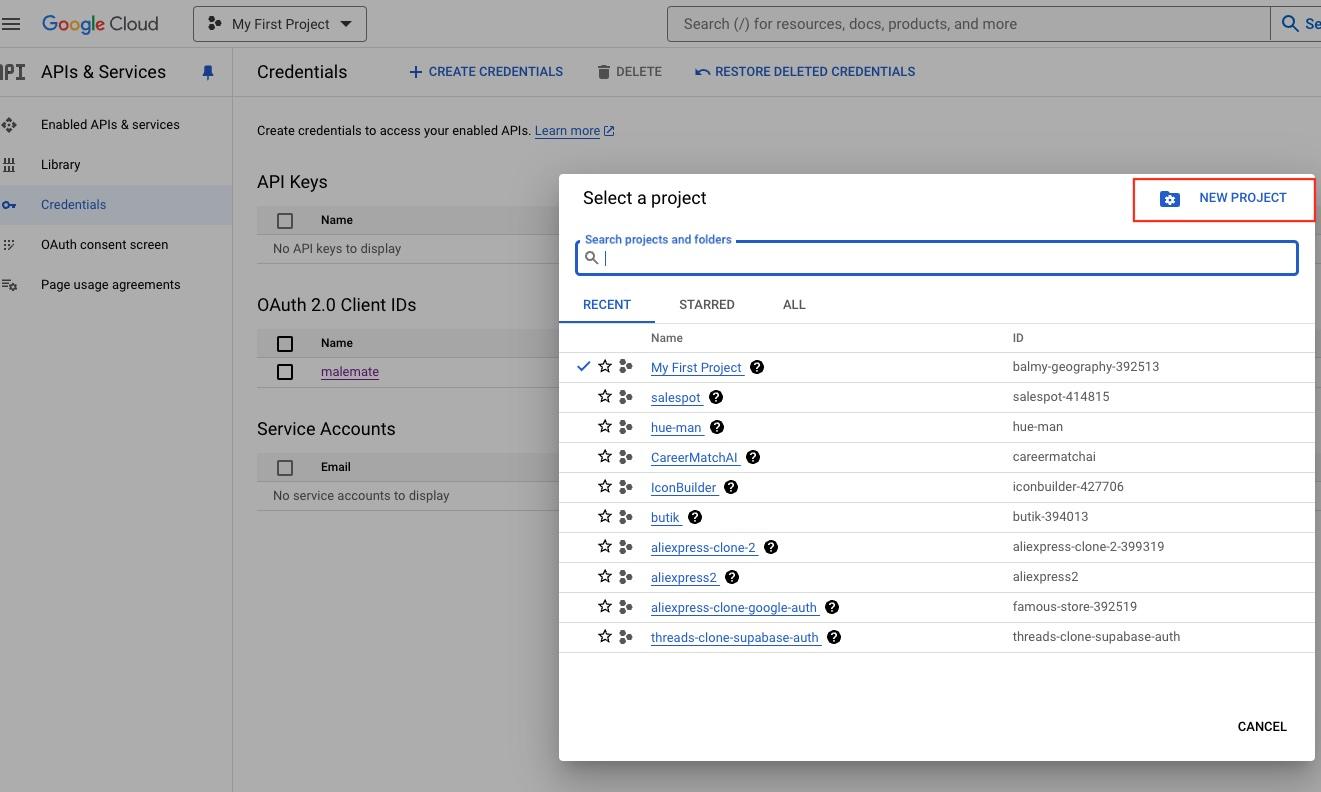Click the pin icon next to APIs & Services

(208, 71)
